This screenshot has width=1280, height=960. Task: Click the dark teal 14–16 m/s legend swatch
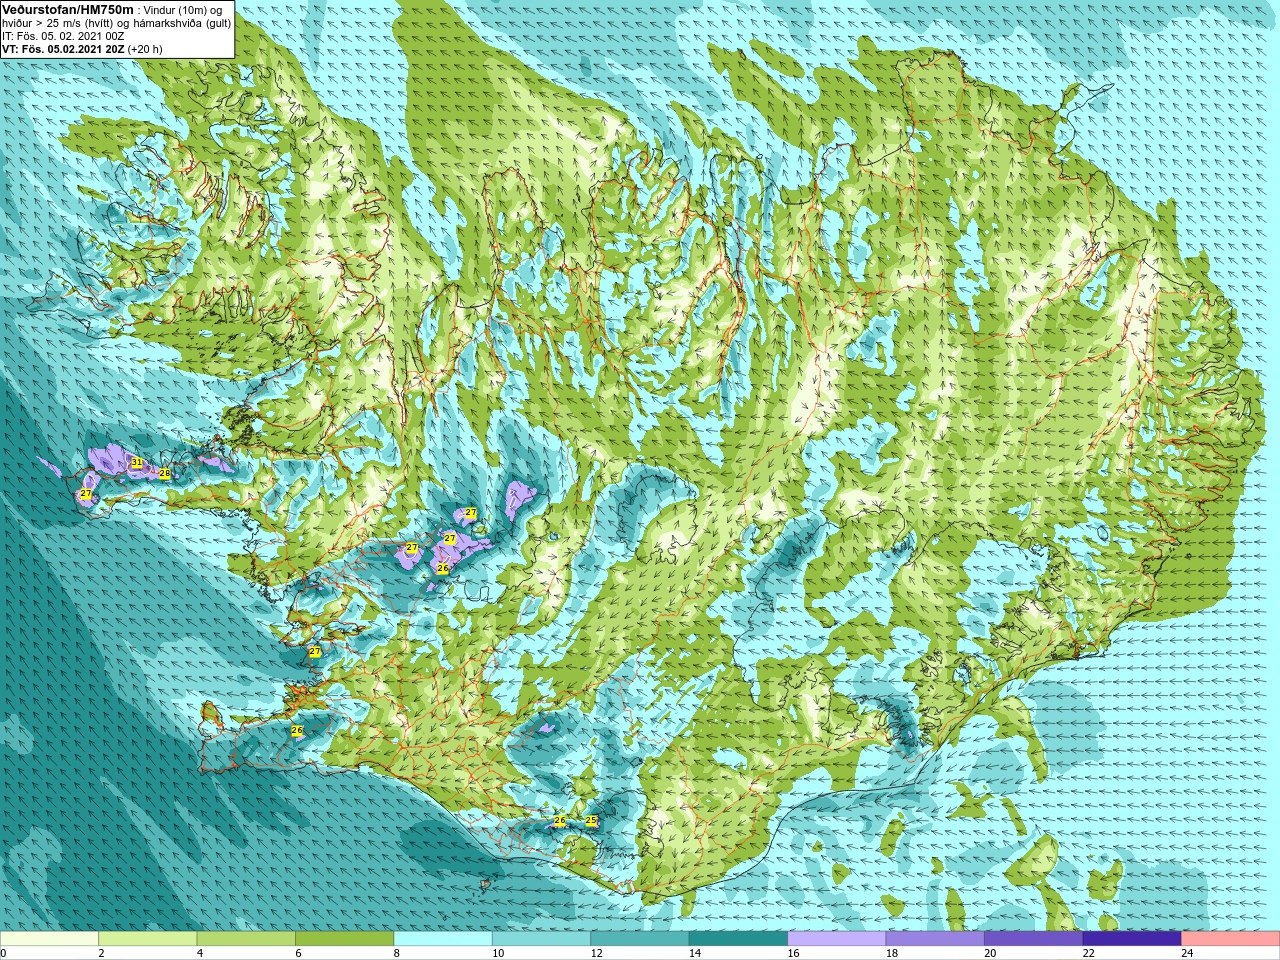click(738, 939)
